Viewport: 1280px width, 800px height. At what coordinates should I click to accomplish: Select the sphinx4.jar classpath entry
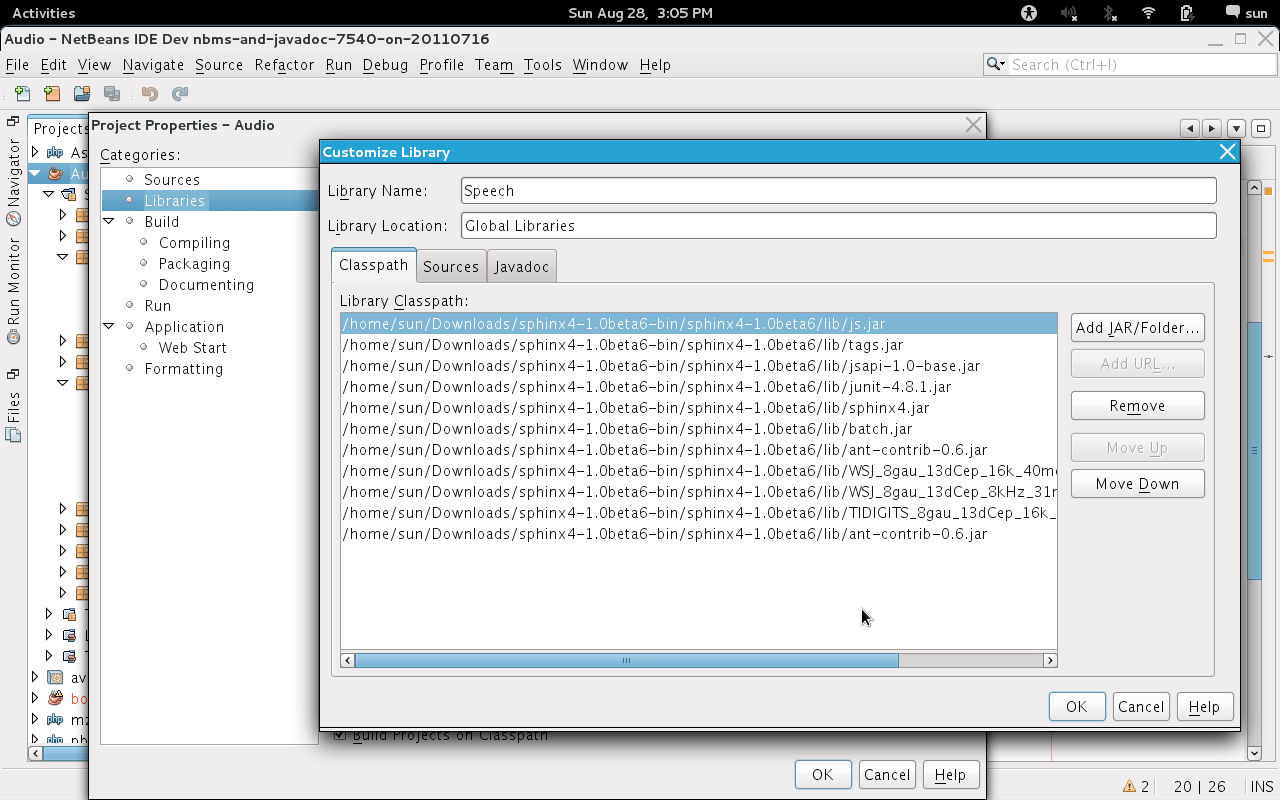pos(636,408)
